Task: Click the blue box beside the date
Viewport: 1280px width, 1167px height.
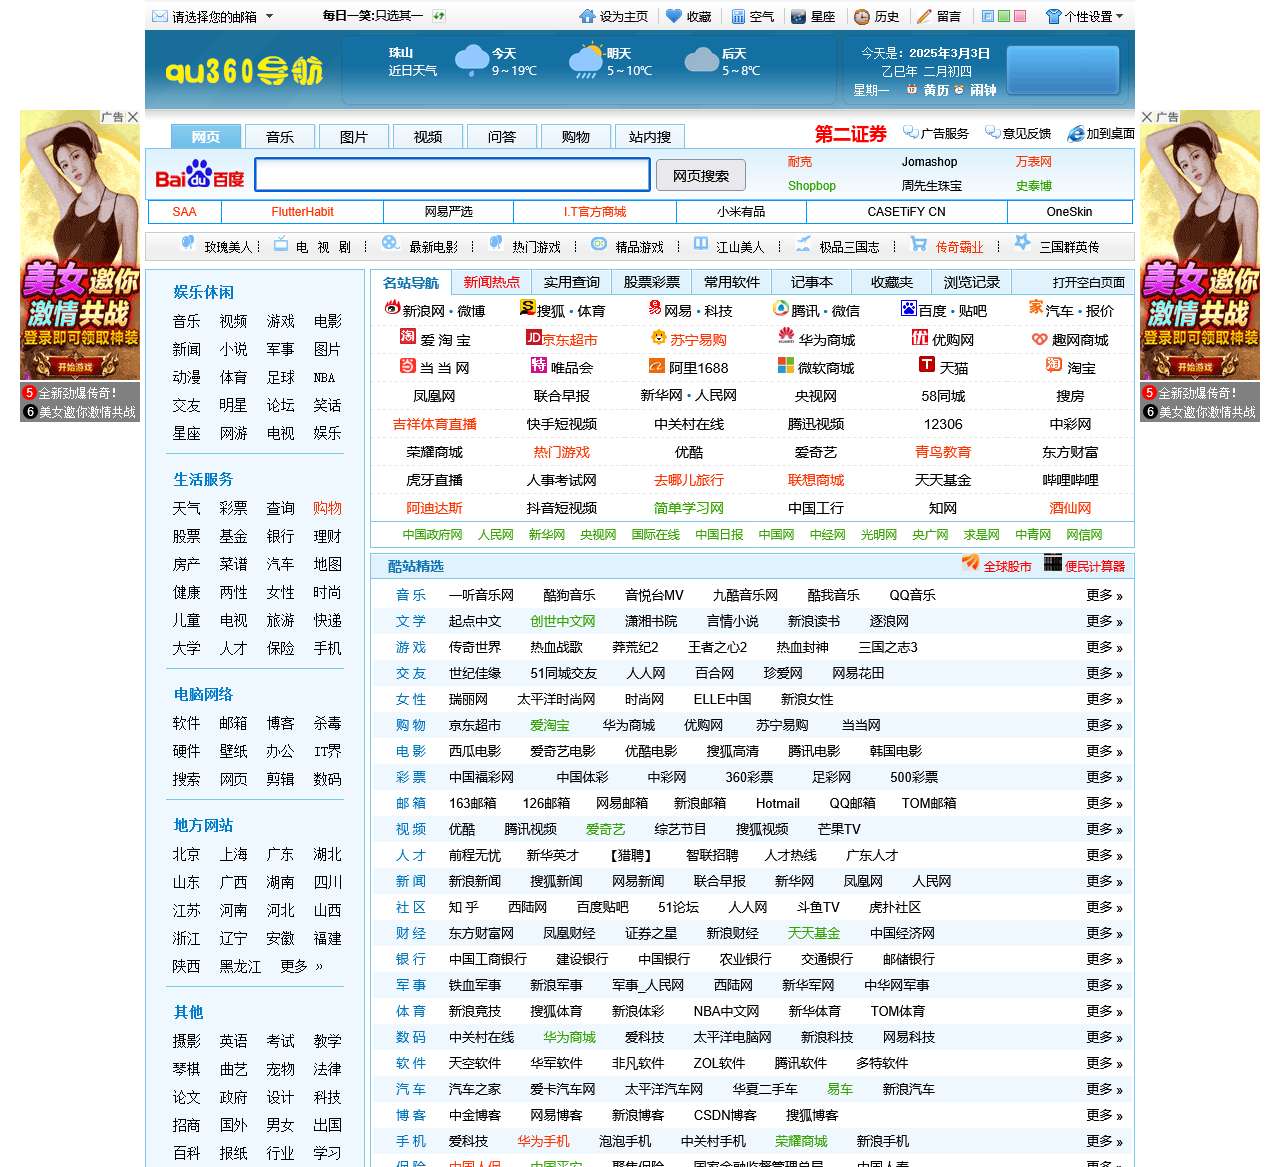Action: [1062, 70]
